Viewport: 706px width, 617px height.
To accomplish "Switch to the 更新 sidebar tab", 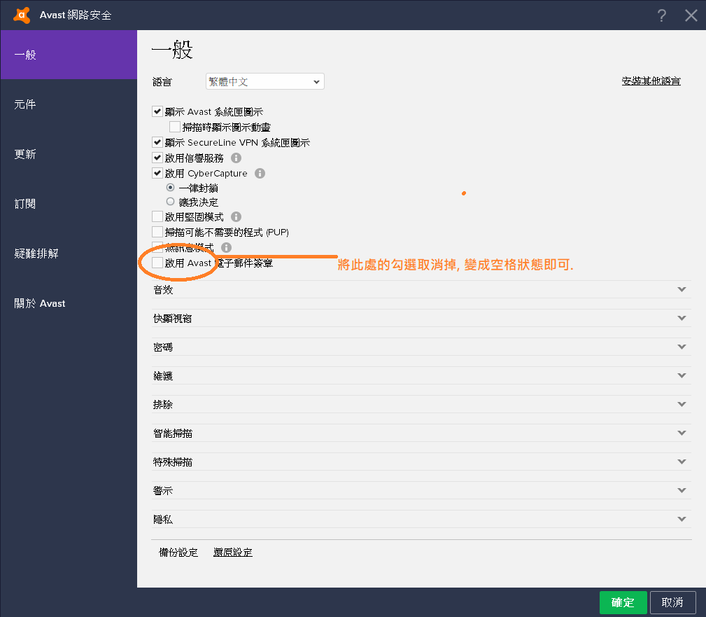I will click(69, 154).
